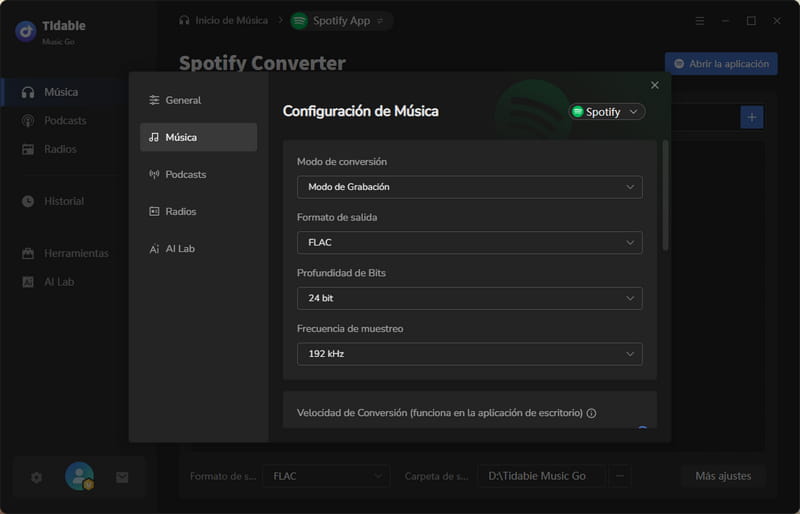Open Radios settings tab in dialog

point(198,211)
